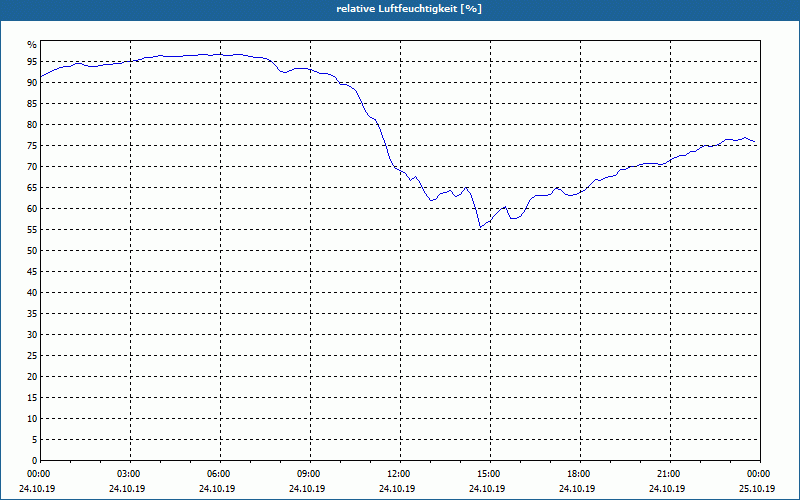Click the 95 value on y-axis

(32, 62)
